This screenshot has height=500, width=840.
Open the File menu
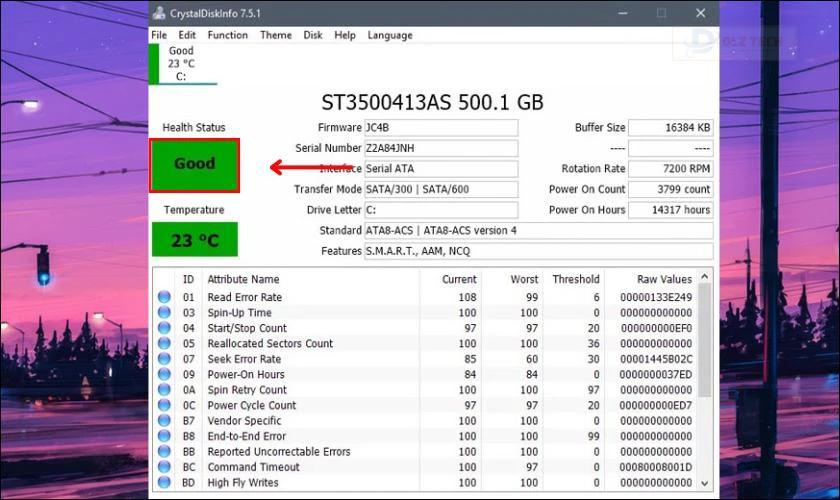point(159,35)
